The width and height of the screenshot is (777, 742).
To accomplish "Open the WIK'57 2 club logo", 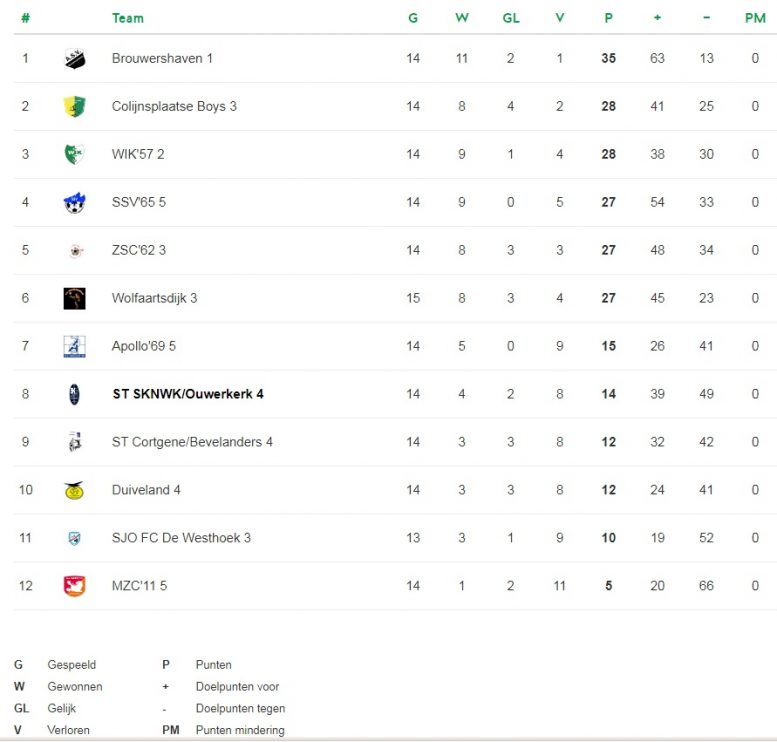I will pos(75,154).
